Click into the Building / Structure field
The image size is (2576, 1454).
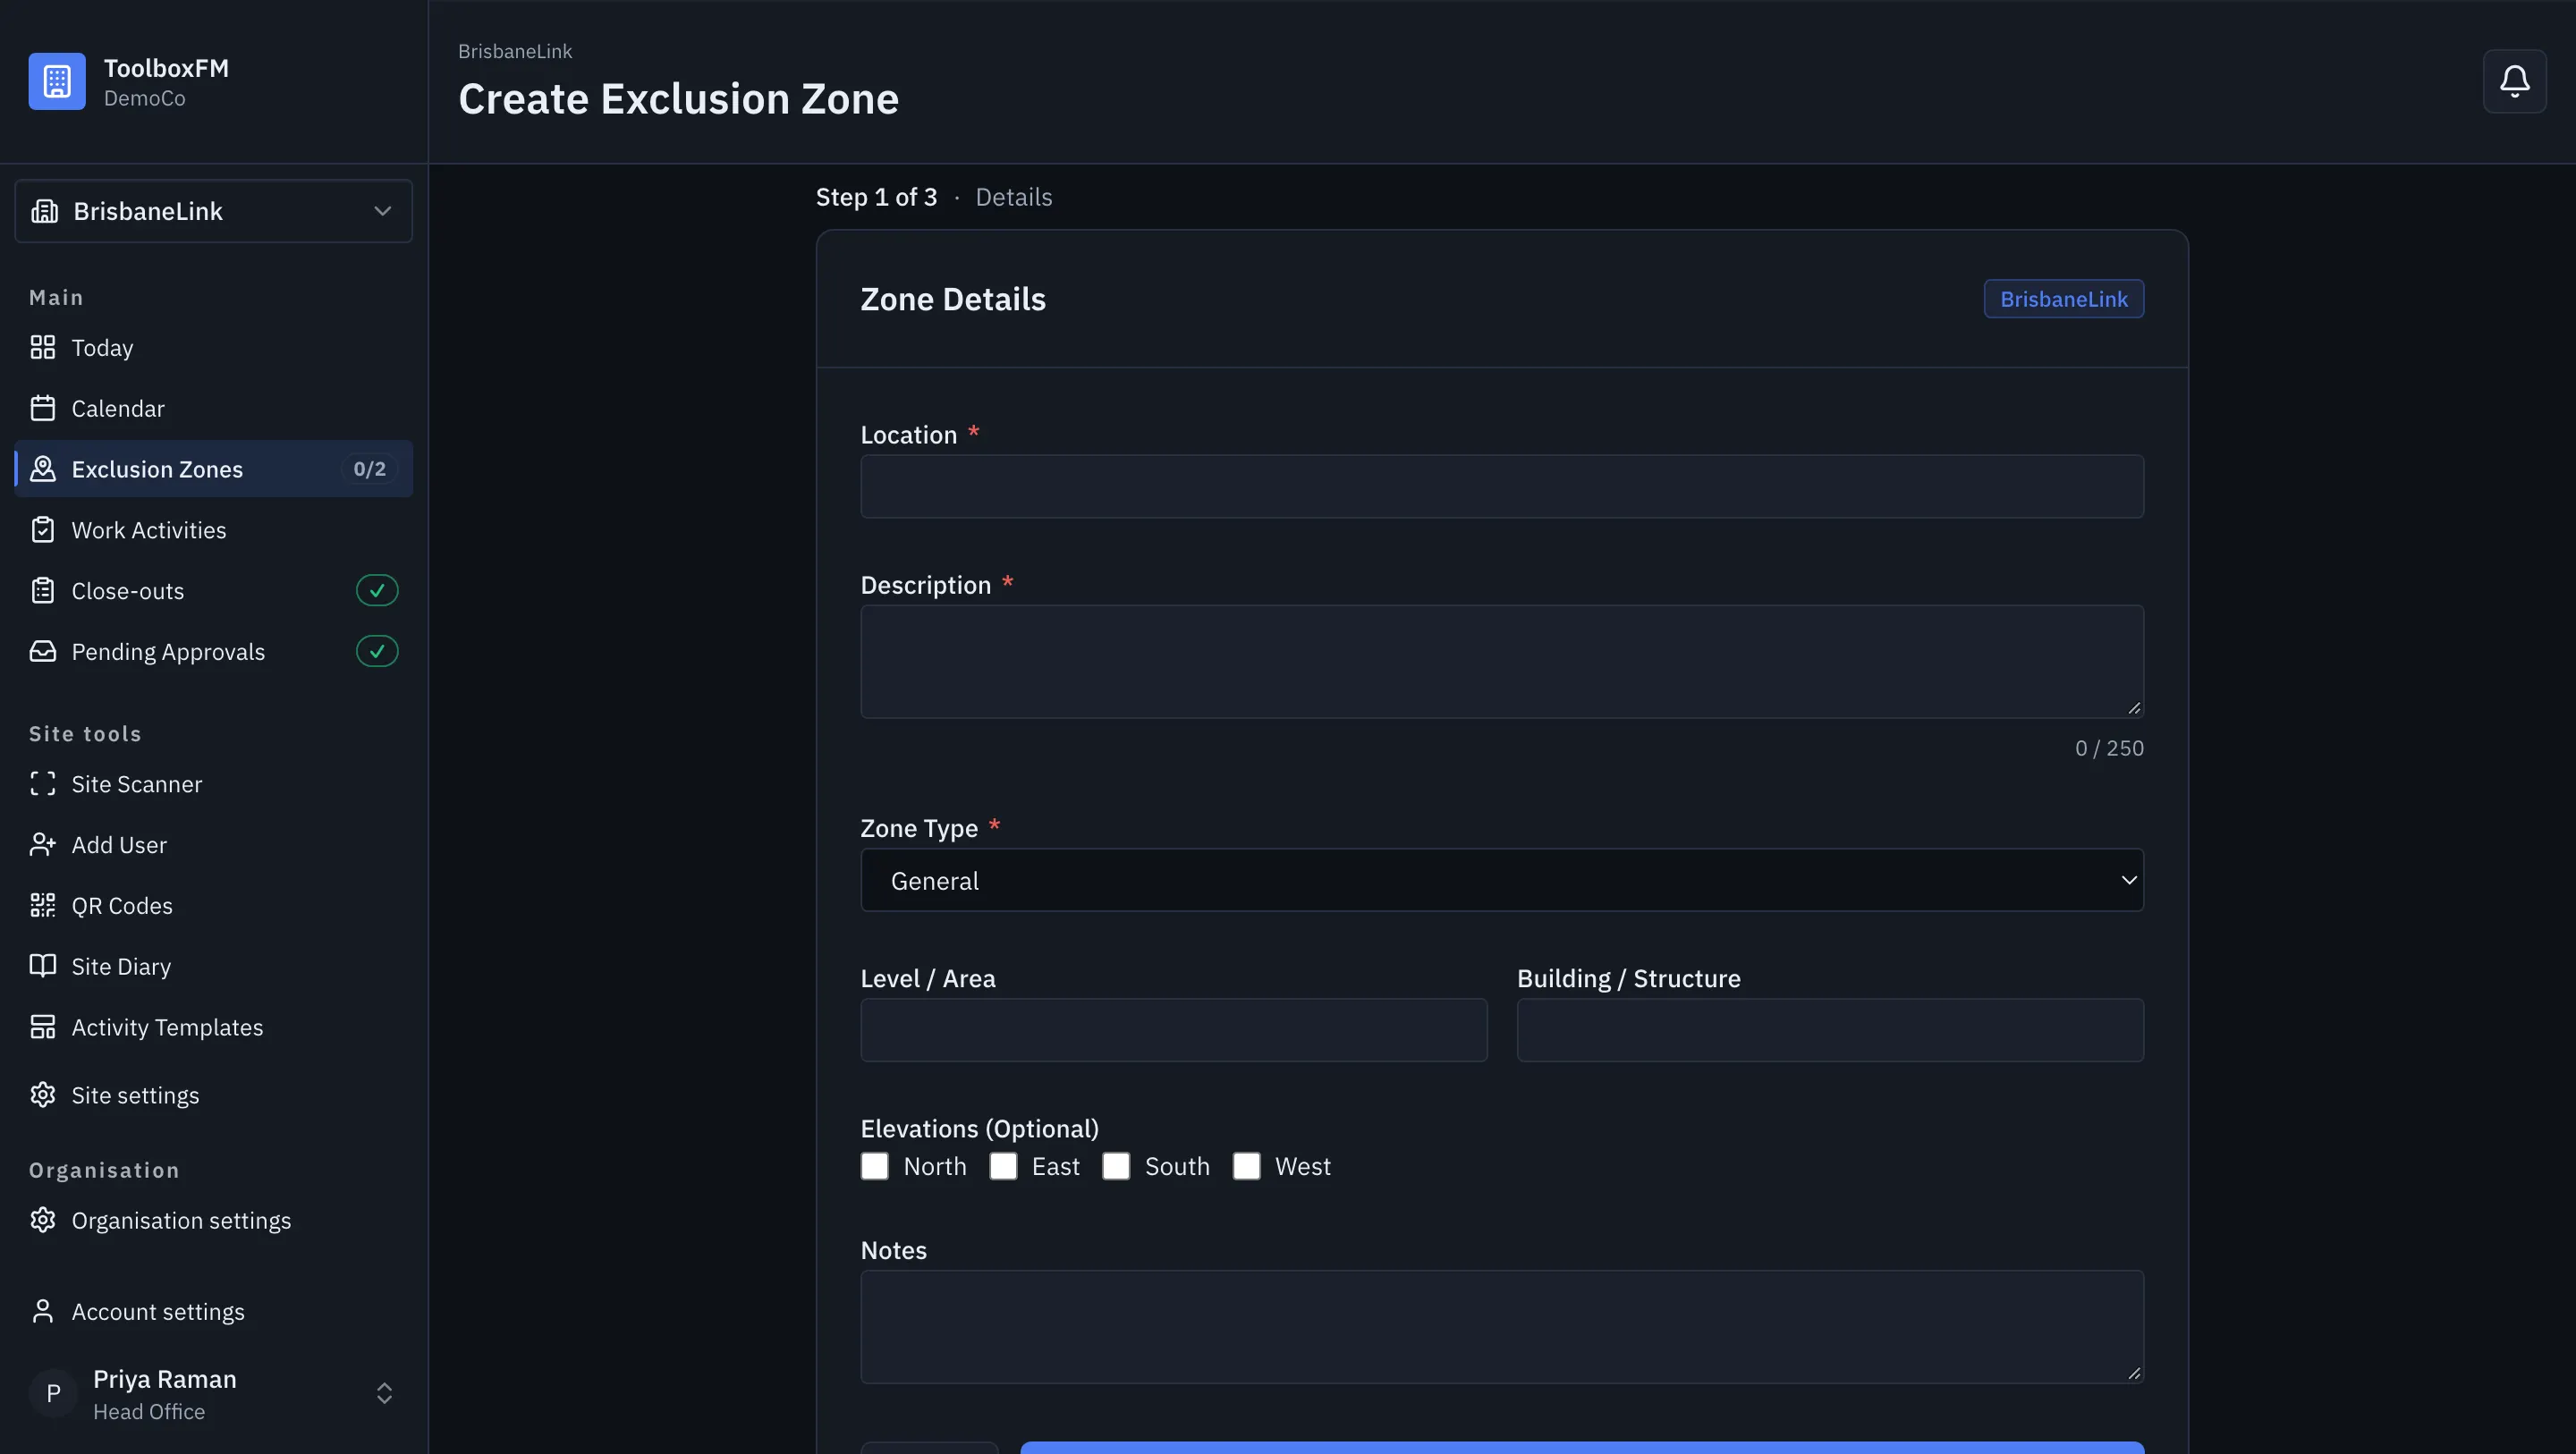click(1830, 1030)
